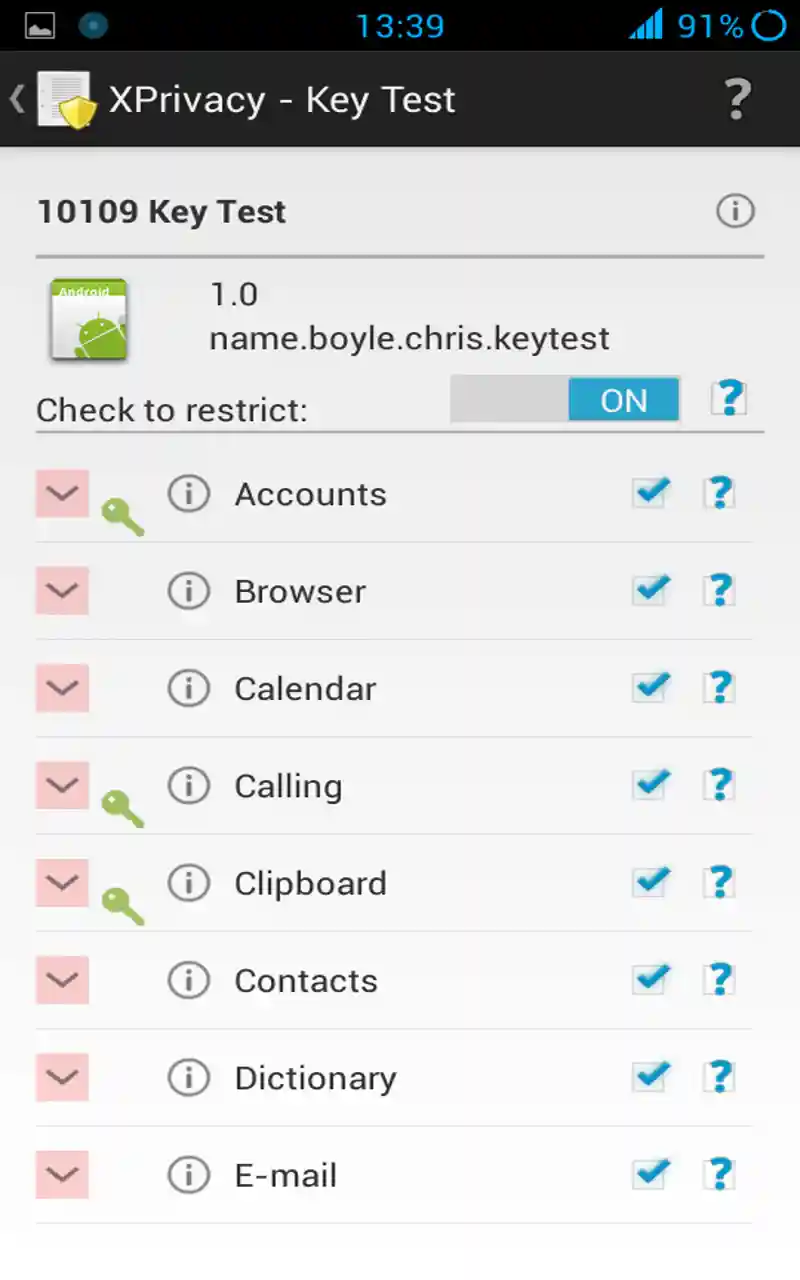This screenshot has height=1280, width=800.
Task: Uncheck the E-mail restriction checkbox
Action: click(x=651, y=1174)
